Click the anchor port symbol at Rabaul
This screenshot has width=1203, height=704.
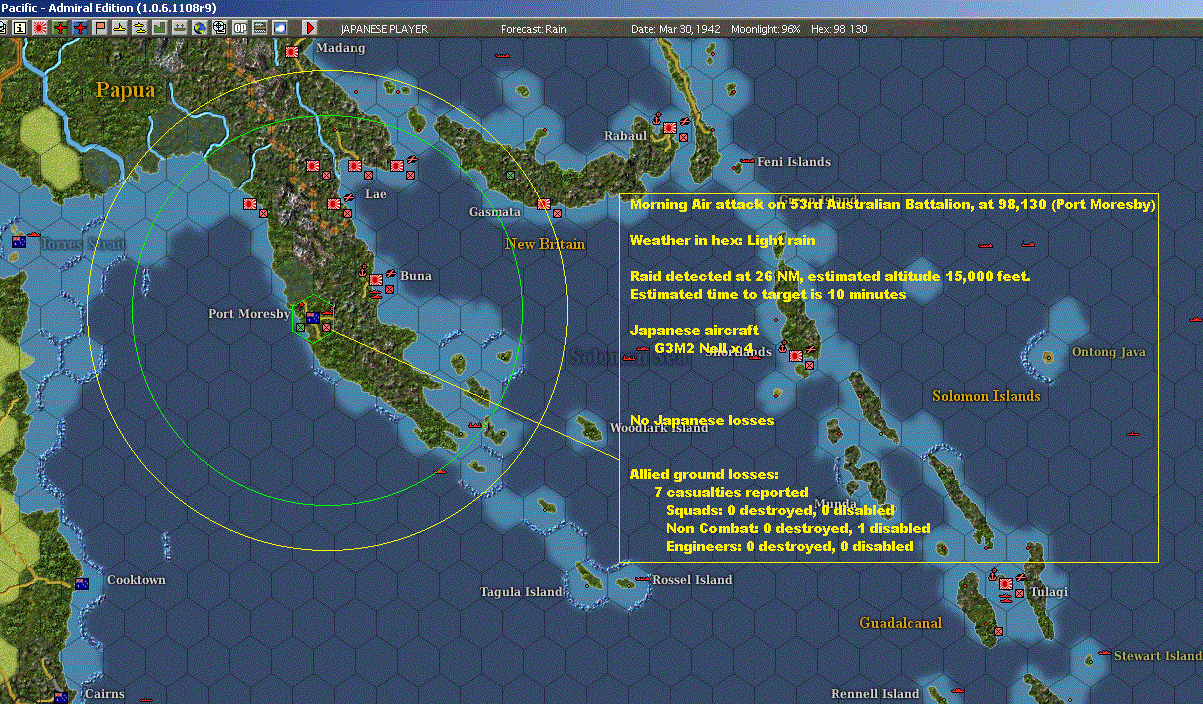[656, 120]
